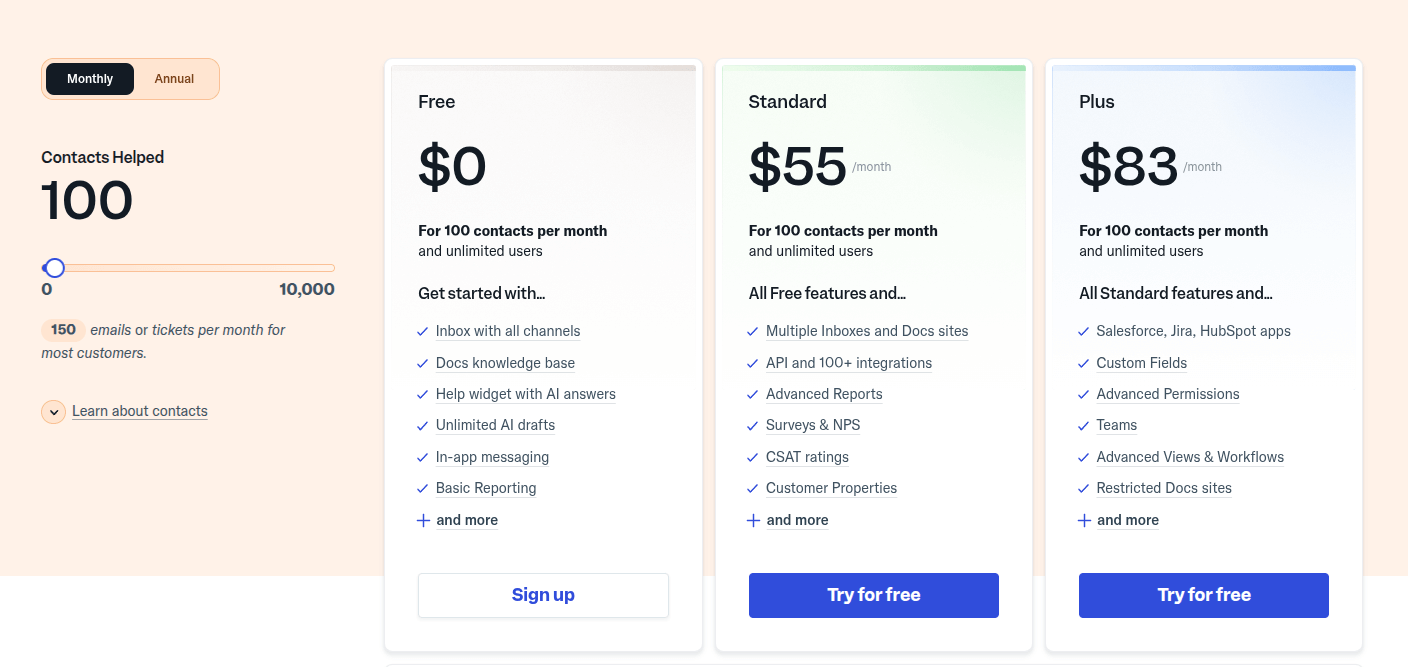
Task: Click the Salesforce, Jira, HubSpot apps feature
Action: [1193, 331]
